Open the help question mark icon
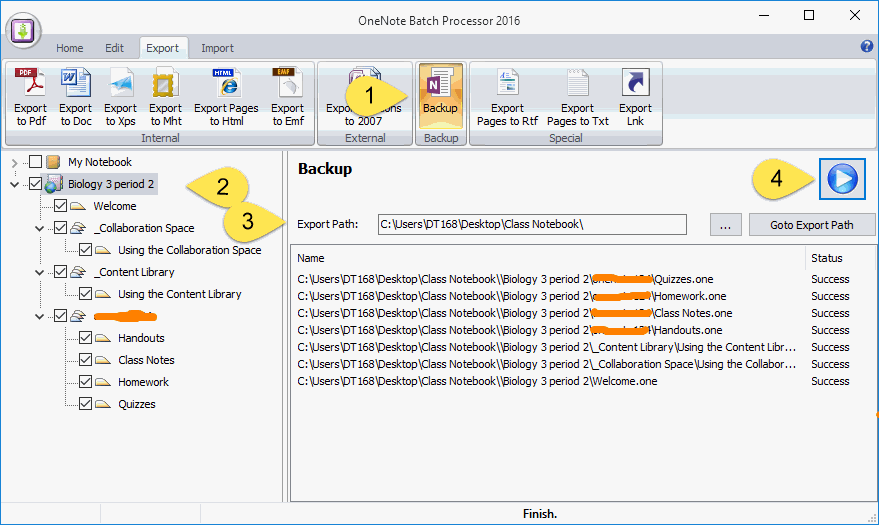The height and width of the screenshot is (525, 879). tap(867, 47)
